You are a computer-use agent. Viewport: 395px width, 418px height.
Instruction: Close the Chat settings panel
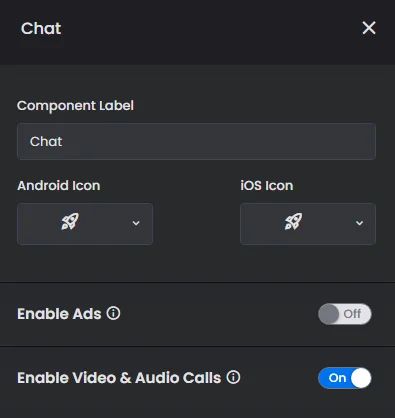click(x=369, y=28)
